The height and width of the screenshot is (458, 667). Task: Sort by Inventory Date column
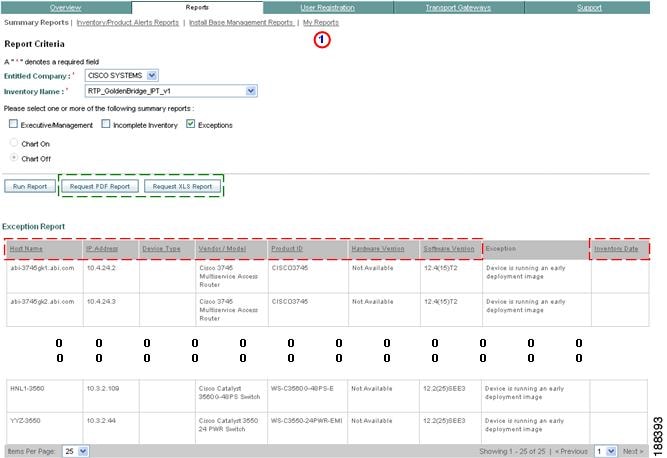click(616, 249)
